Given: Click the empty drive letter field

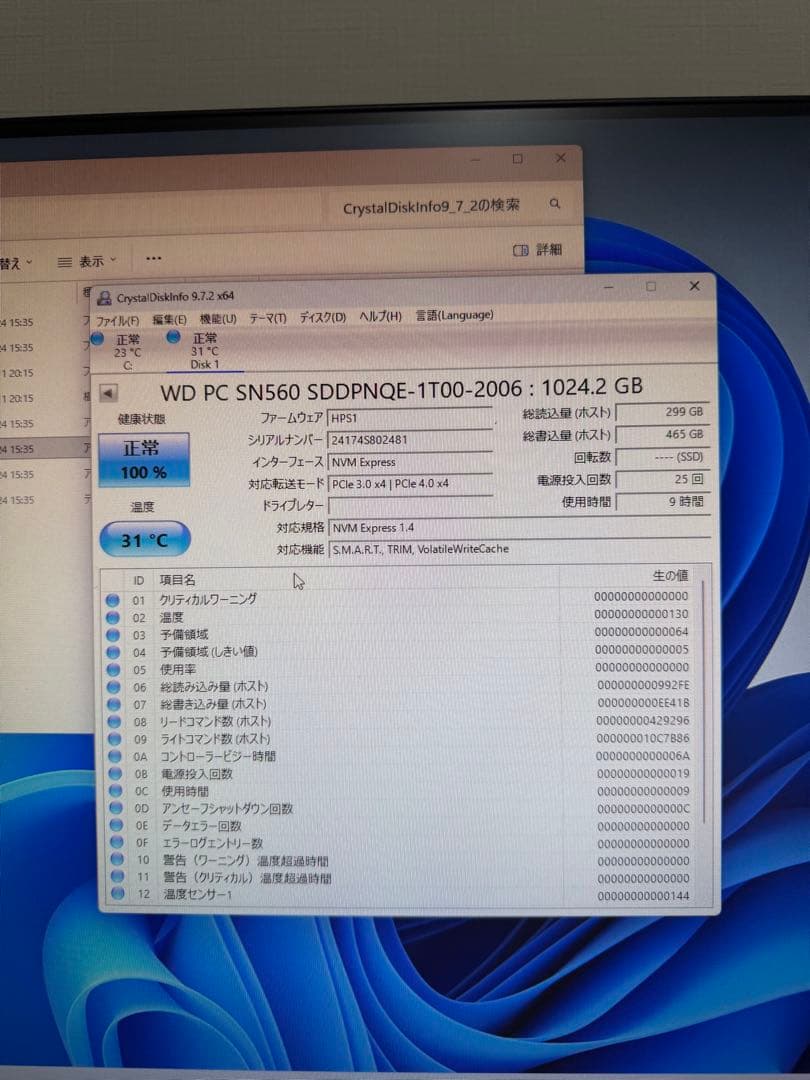Looking at the screenshot, I should click(x=411, y=506).
